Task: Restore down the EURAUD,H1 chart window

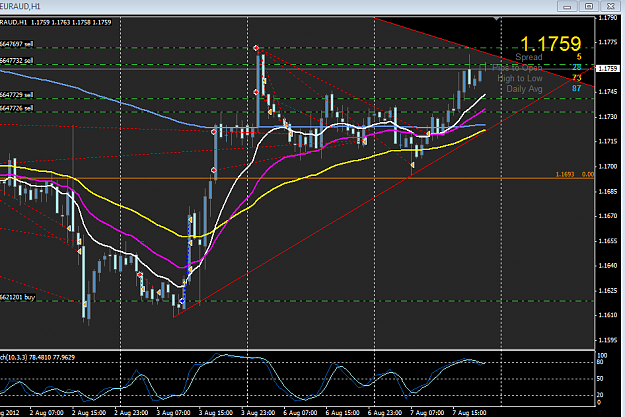Action: 589,6
